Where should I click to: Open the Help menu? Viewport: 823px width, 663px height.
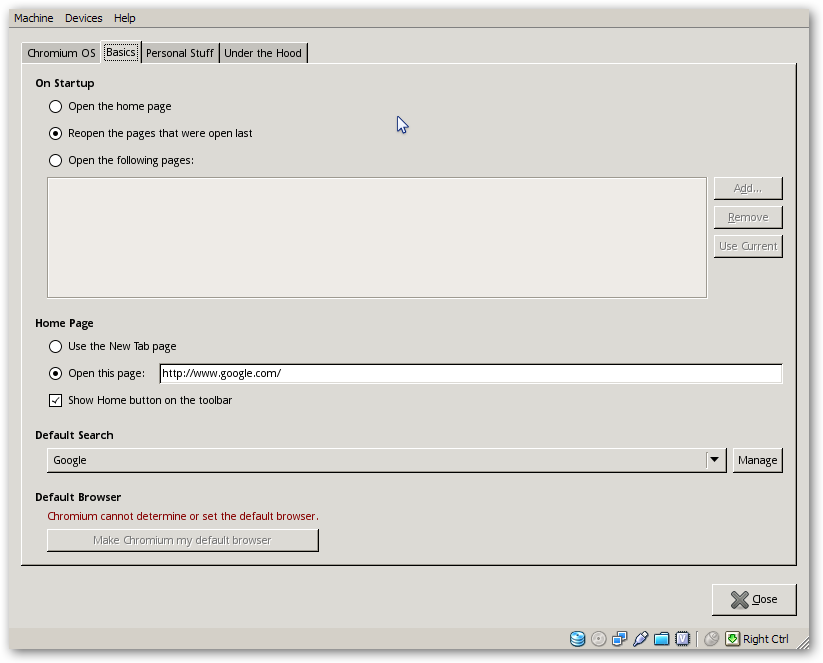click(x=124, y=18)
